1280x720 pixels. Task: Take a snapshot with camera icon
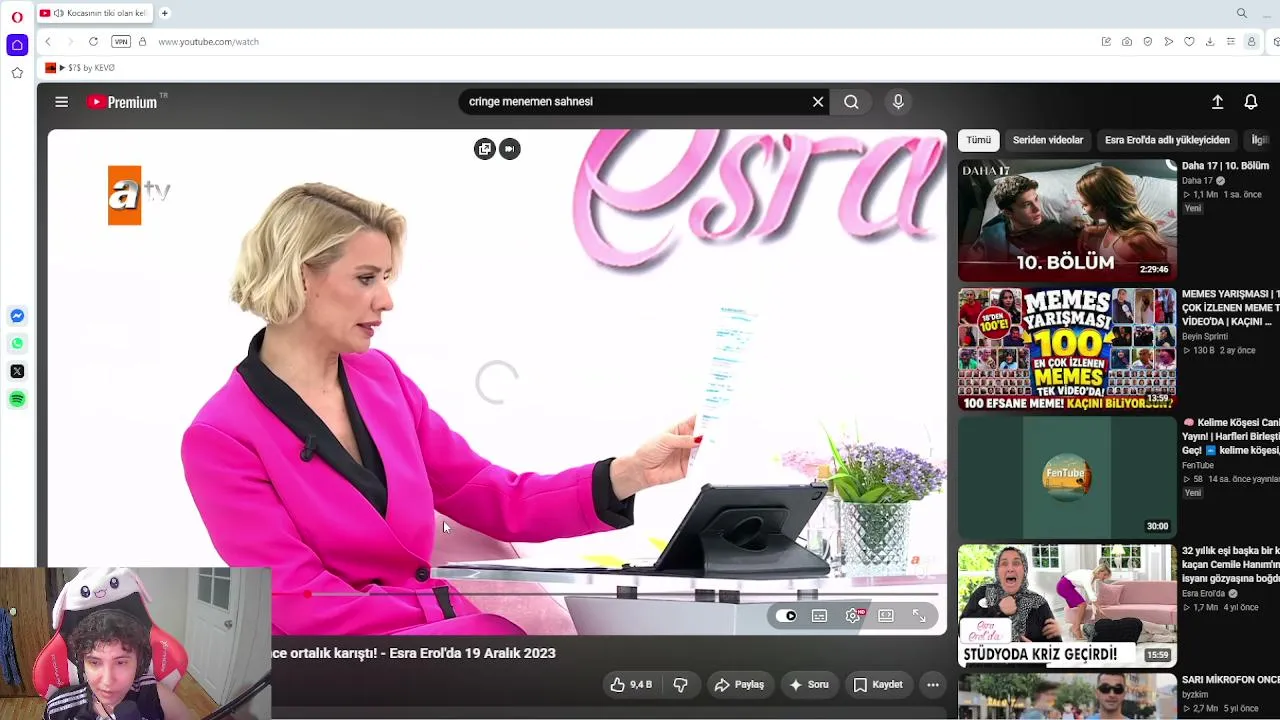pos(1127,42)
